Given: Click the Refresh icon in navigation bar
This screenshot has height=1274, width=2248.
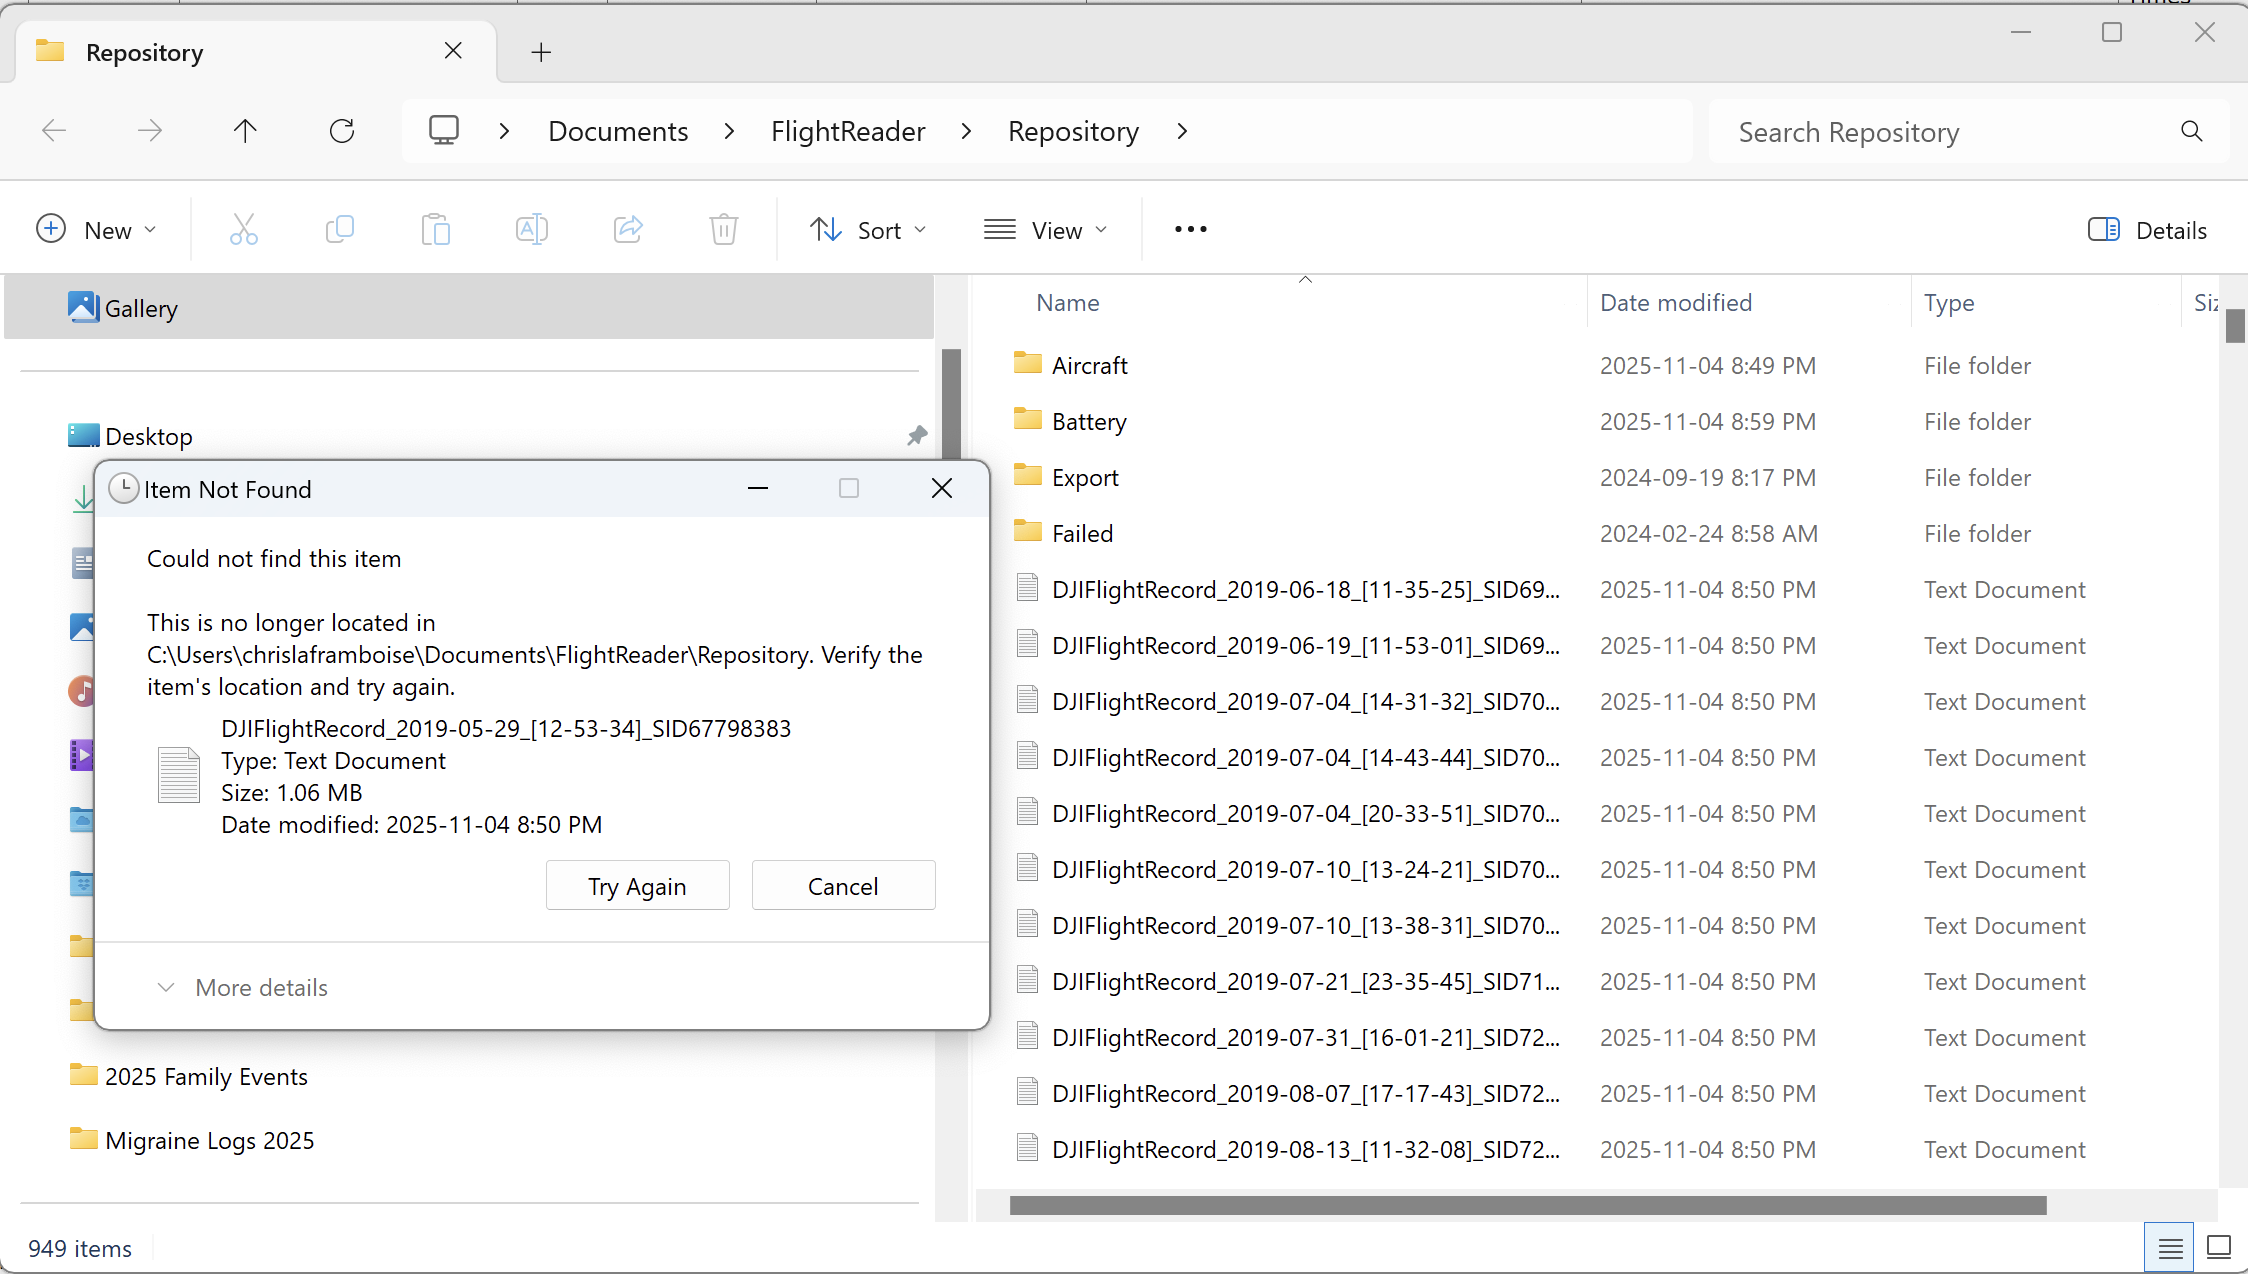Looking at the screenshot, I should [x=342, y=131].
